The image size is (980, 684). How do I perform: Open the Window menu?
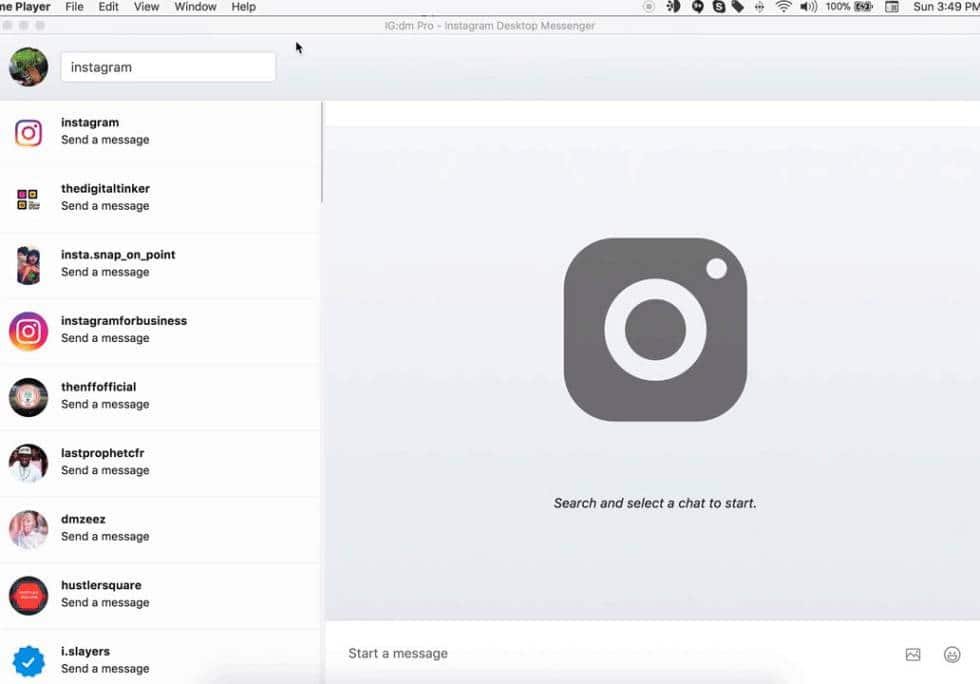point(195,7)
